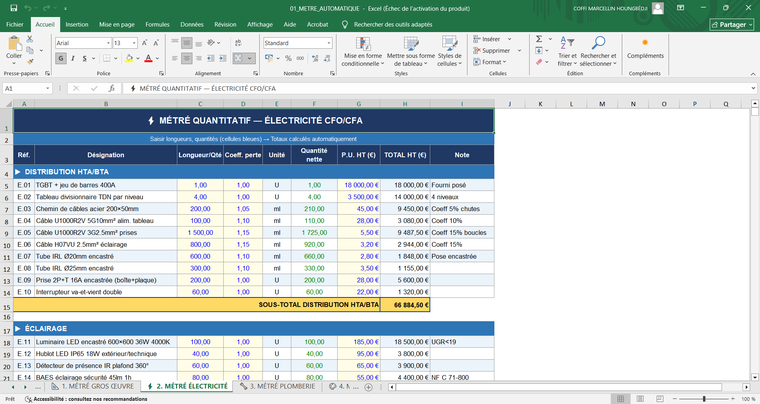Switch to 3. MÉTRÉ PLOMBERIE sheet tab
Image resolution: width=760 pixels, height=404 pixels.
(281, 385)
